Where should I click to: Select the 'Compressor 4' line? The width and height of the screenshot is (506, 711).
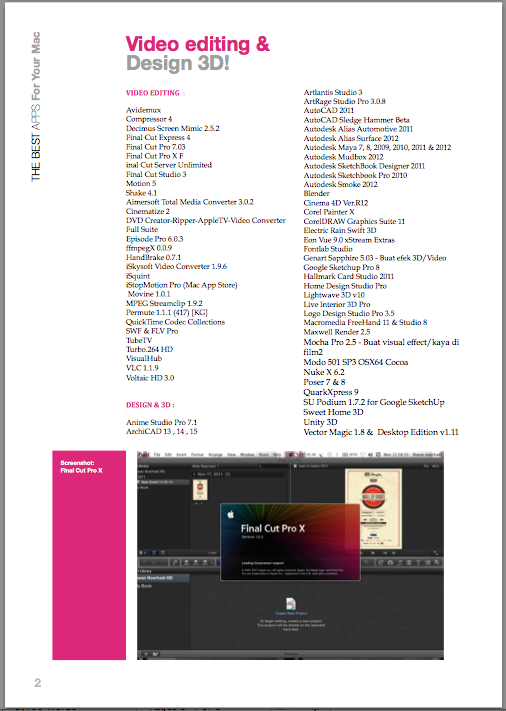tap(149, 119)
